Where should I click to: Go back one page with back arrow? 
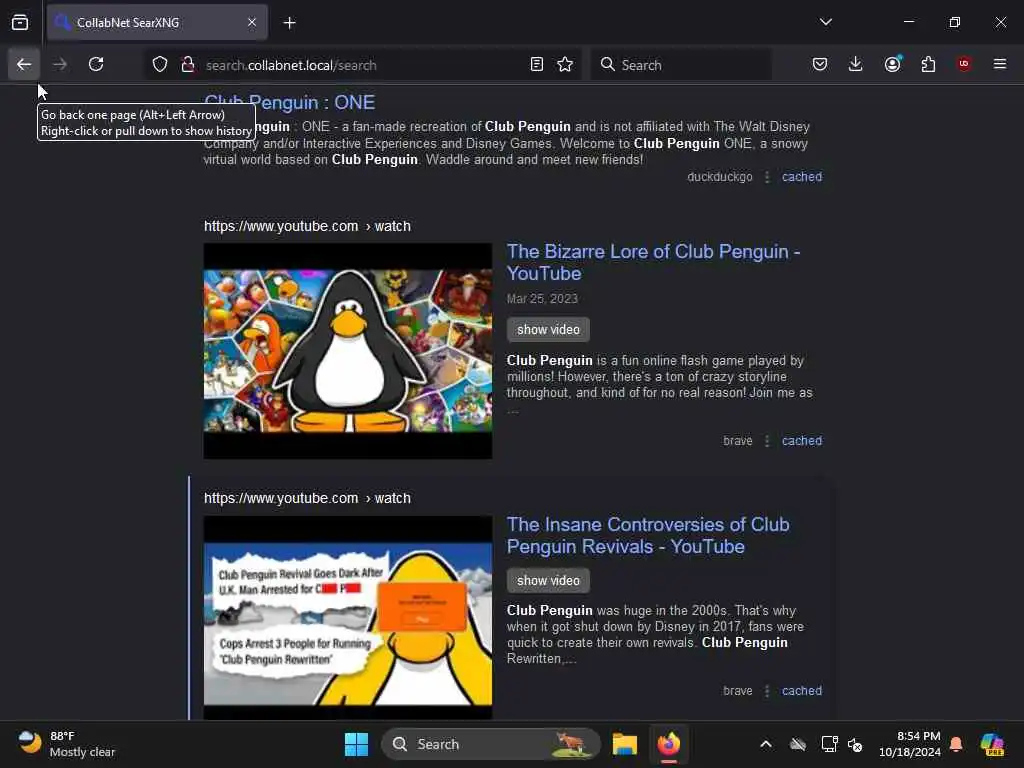coord(24,64)
